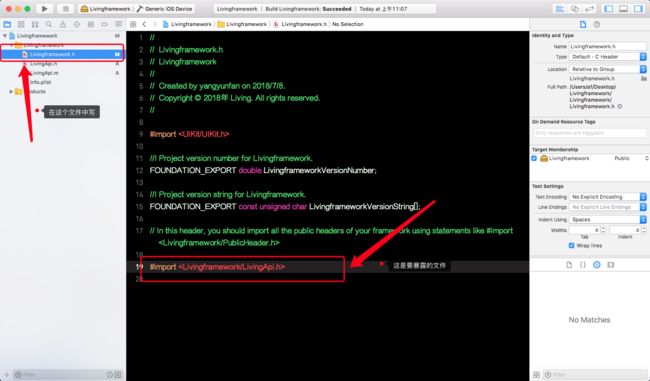Choose file location via folder icon
Image resolution: width=650 pixels, height=381 pixels.
click(643, 78)
